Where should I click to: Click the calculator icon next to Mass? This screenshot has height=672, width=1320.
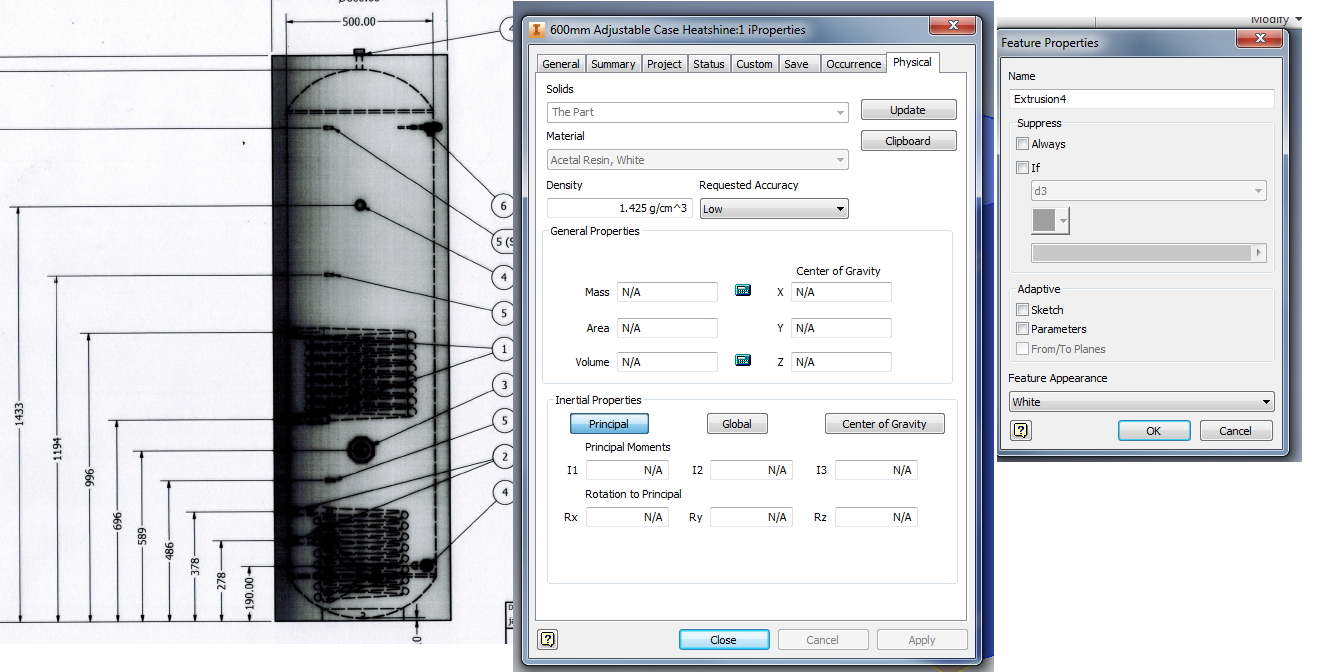pyautogui.click(x=742, y=290)
